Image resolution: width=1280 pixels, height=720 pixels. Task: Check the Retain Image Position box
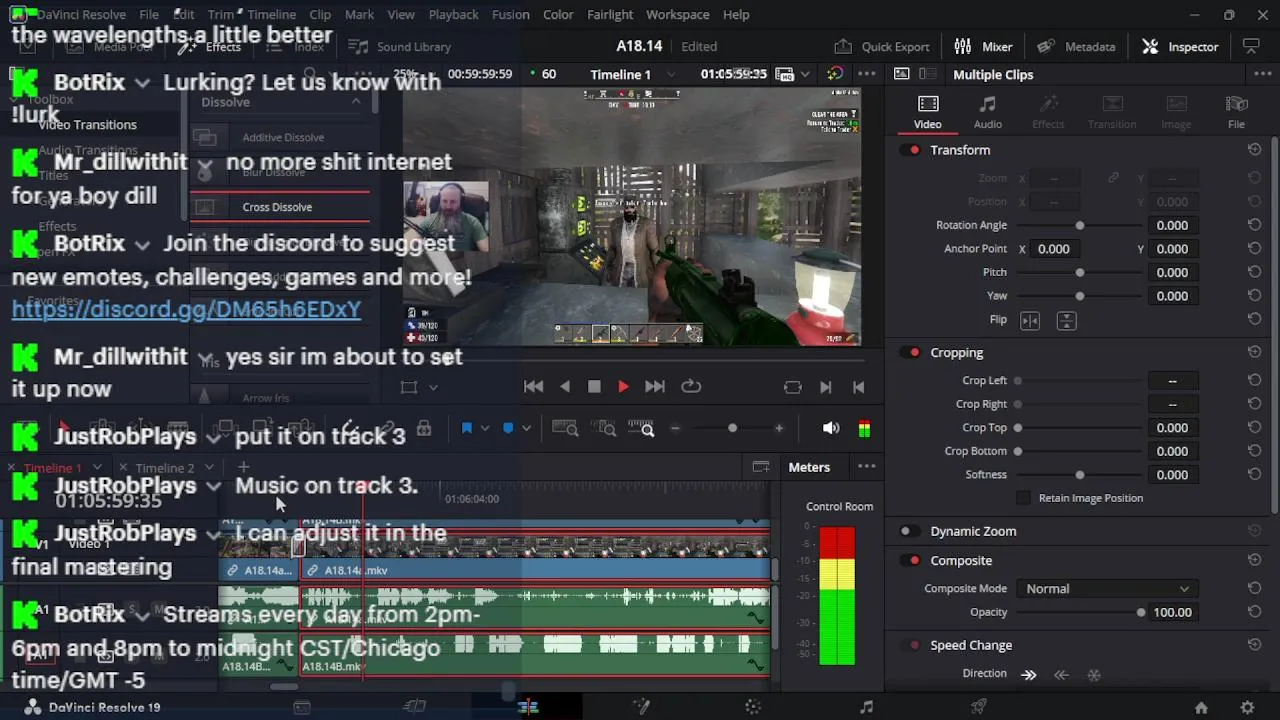(1023, 498)
